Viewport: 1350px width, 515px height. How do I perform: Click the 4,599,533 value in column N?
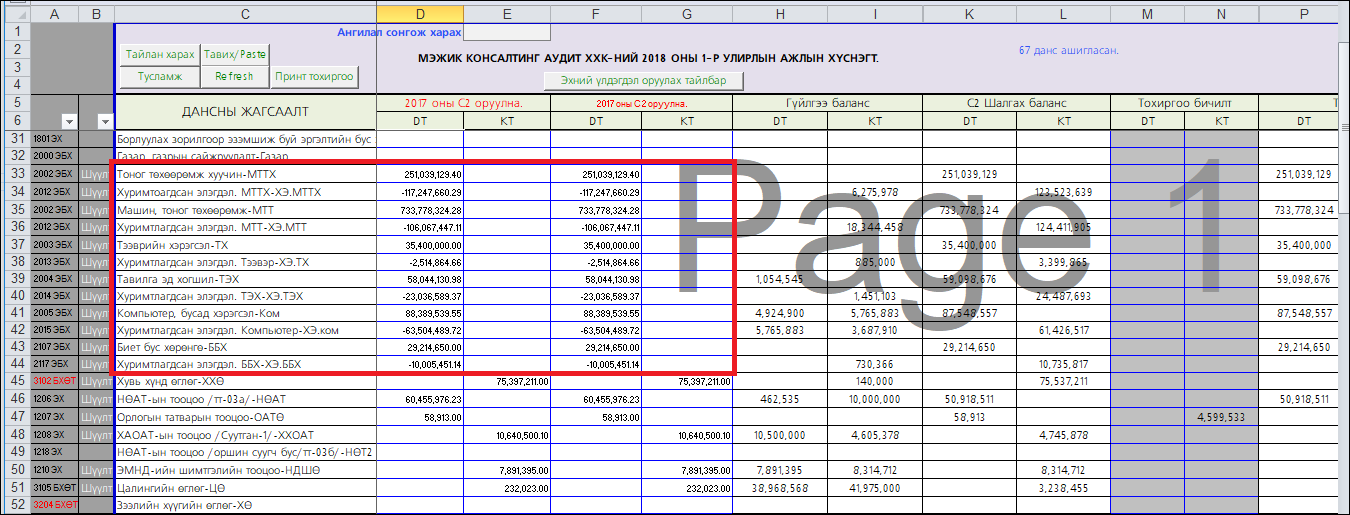coord(1221,415)
